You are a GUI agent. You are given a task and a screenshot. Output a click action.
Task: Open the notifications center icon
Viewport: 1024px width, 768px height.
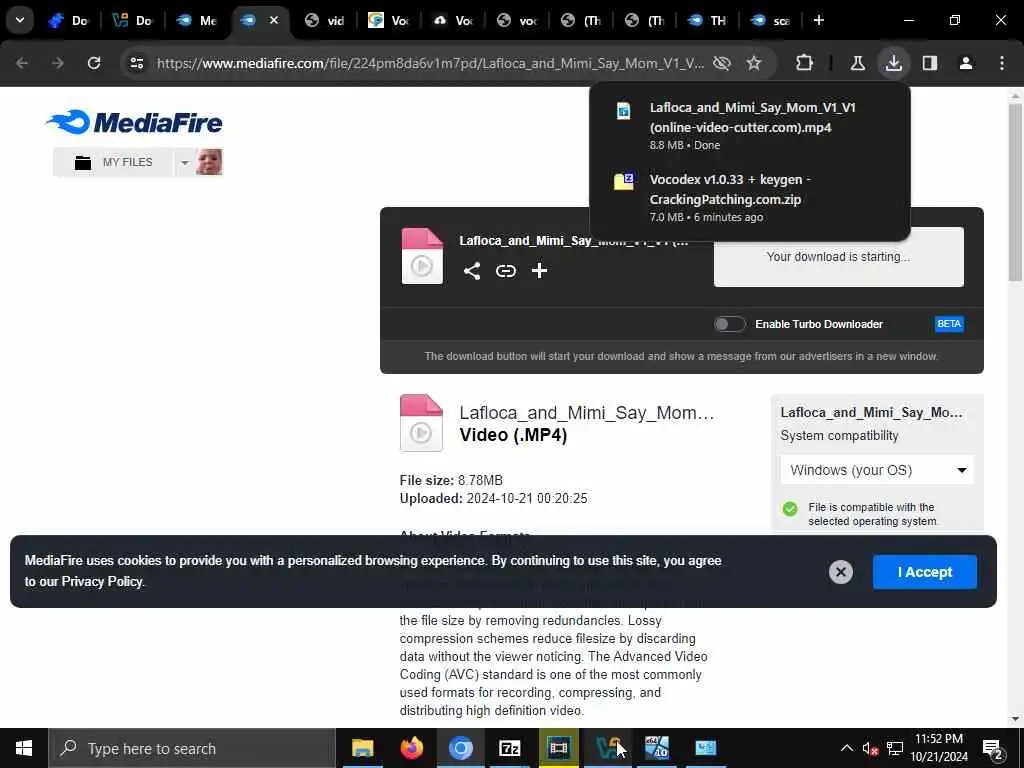[993, 748]
